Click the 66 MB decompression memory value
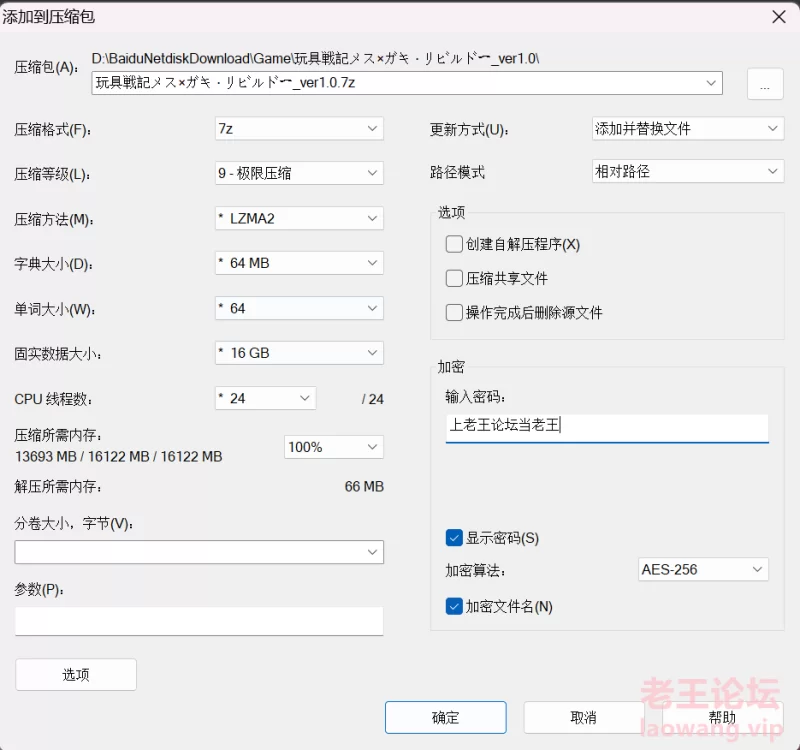The width and height of the screenshot is (800, 750). point(364,486)
